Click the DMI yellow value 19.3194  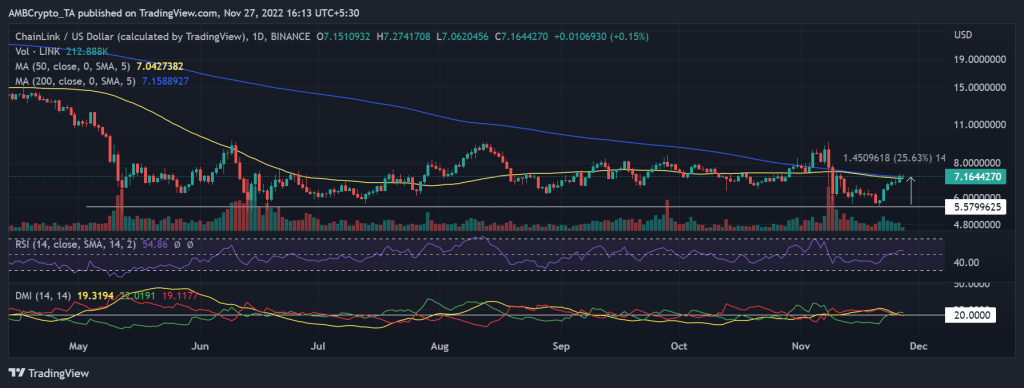(95, 295)
